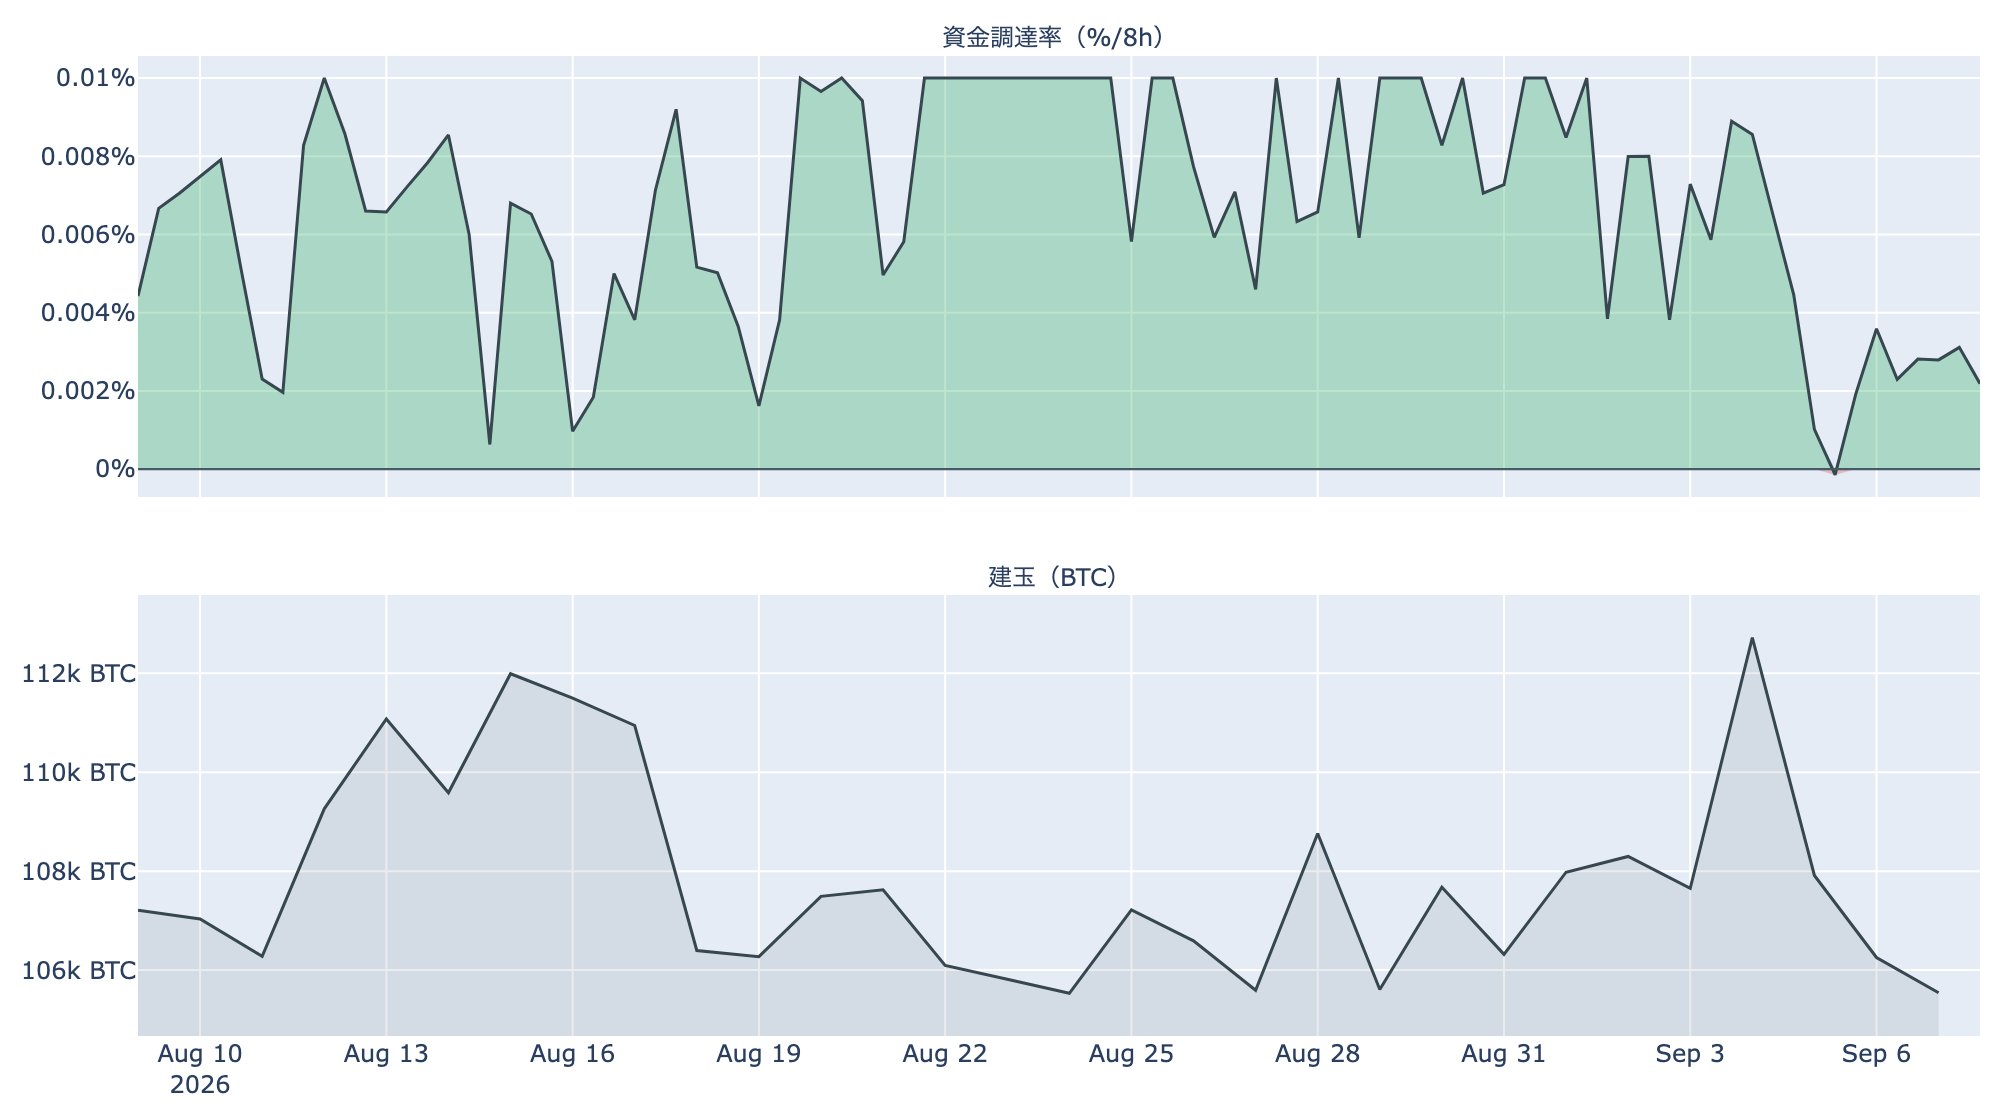Viewport: 2000px width, 1120px height.
Task: Click the Sep 6 date label
Action: pos(1877,1054)
